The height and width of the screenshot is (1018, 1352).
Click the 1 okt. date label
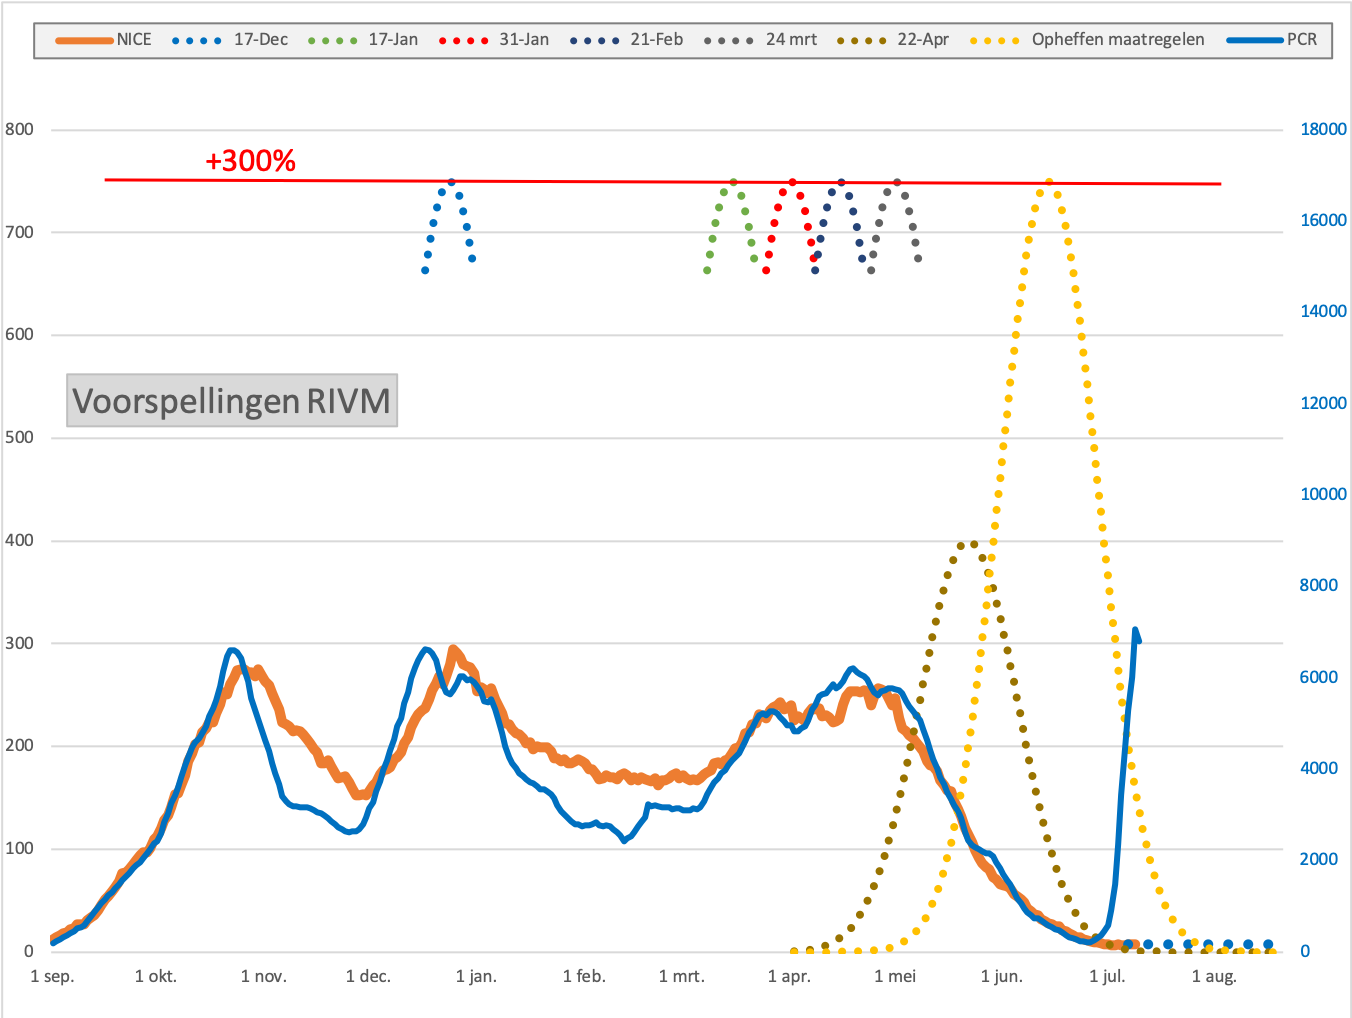point(156,976)
